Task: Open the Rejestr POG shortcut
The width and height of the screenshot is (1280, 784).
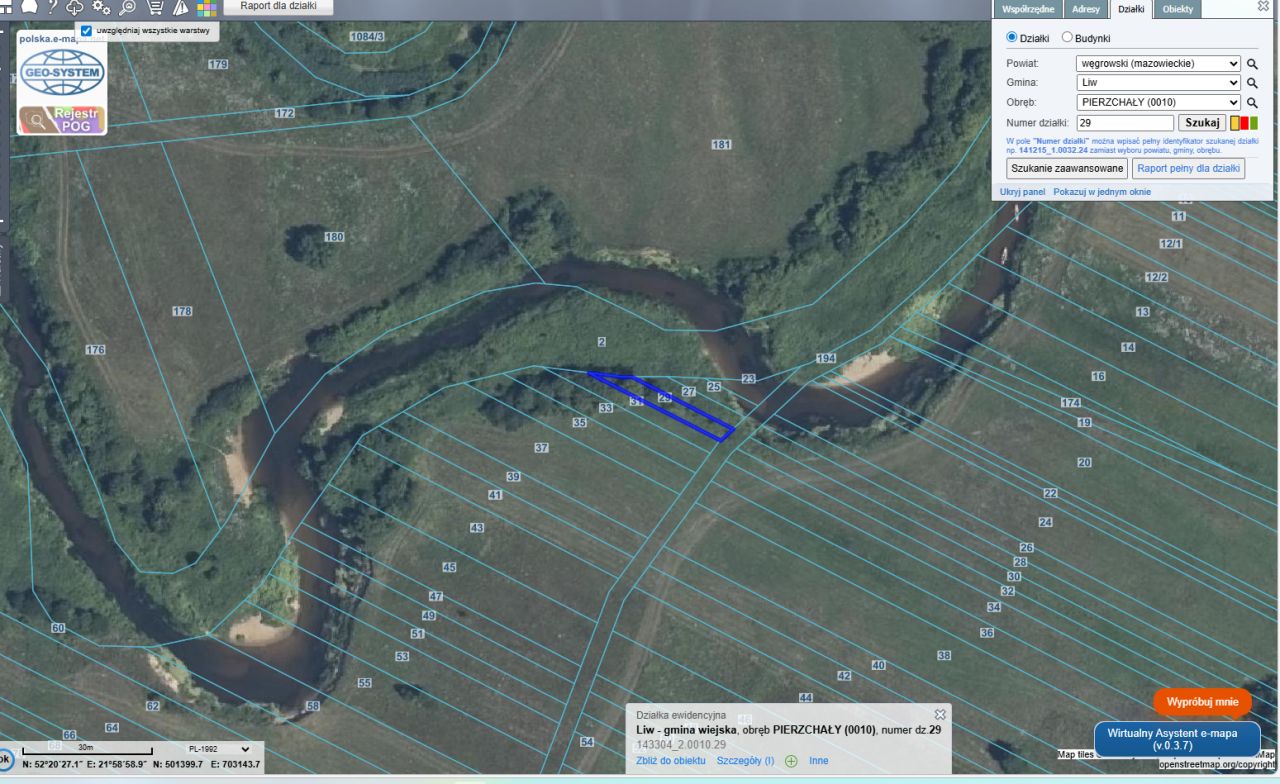Action: pos(62,120)
